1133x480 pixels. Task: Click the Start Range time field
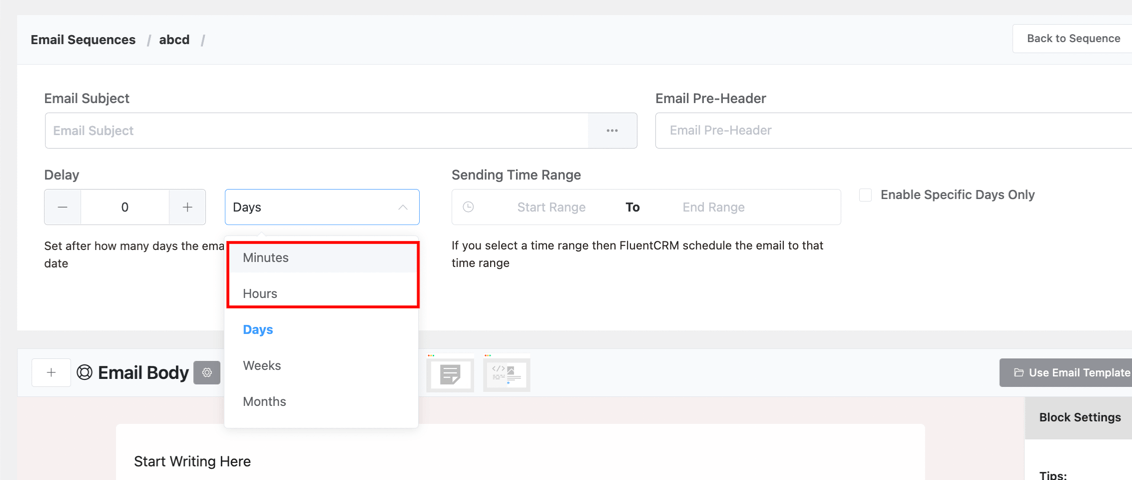[x=551, y=207]
